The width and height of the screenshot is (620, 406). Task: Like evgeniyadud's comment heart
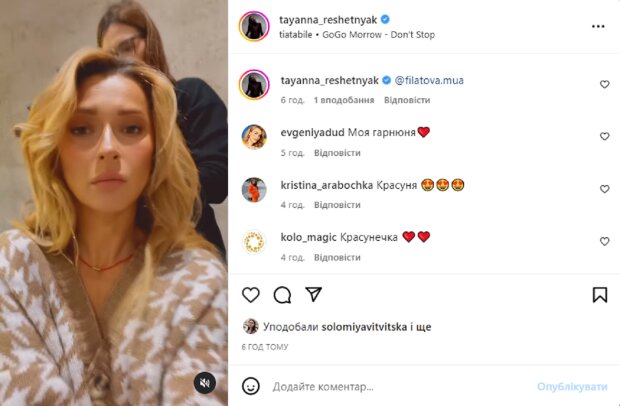click(604, 136)
